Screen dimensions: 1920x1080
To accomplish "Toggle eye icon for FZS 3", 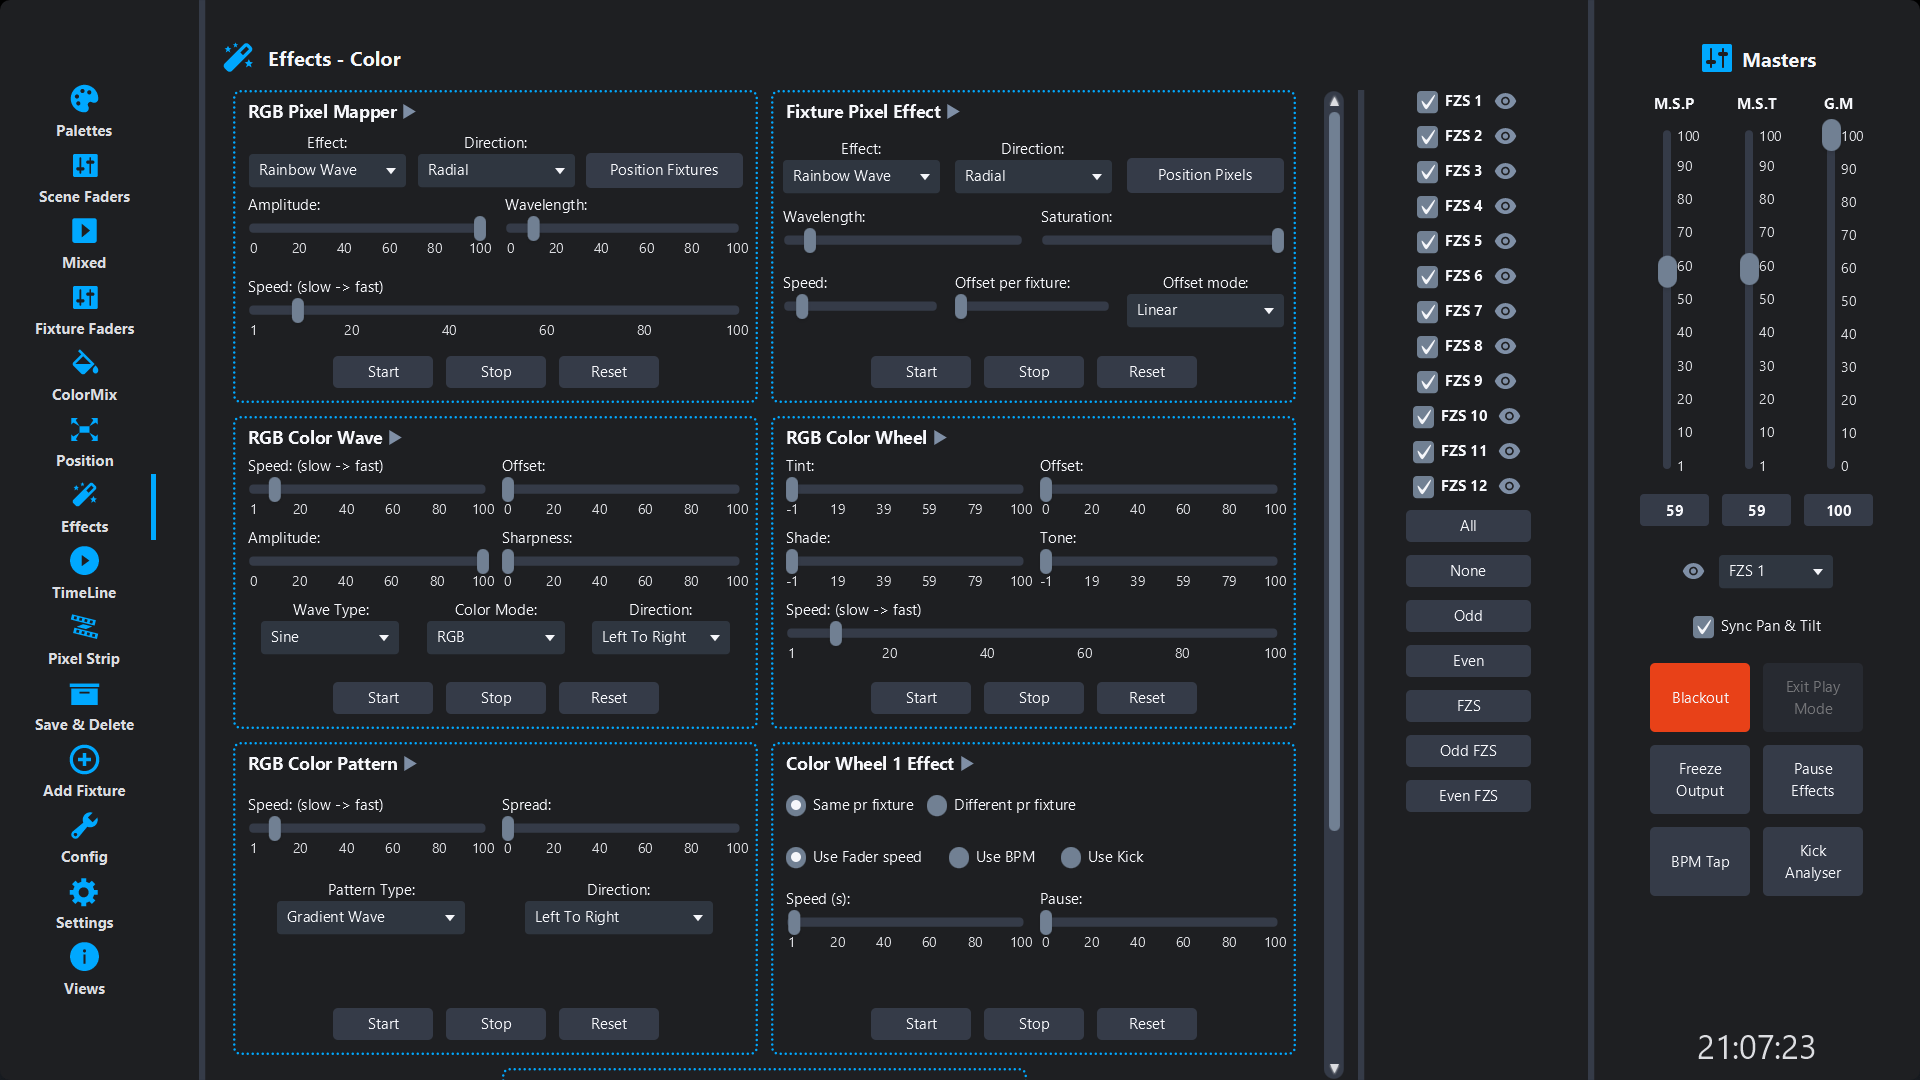I will click(1506, 171).
